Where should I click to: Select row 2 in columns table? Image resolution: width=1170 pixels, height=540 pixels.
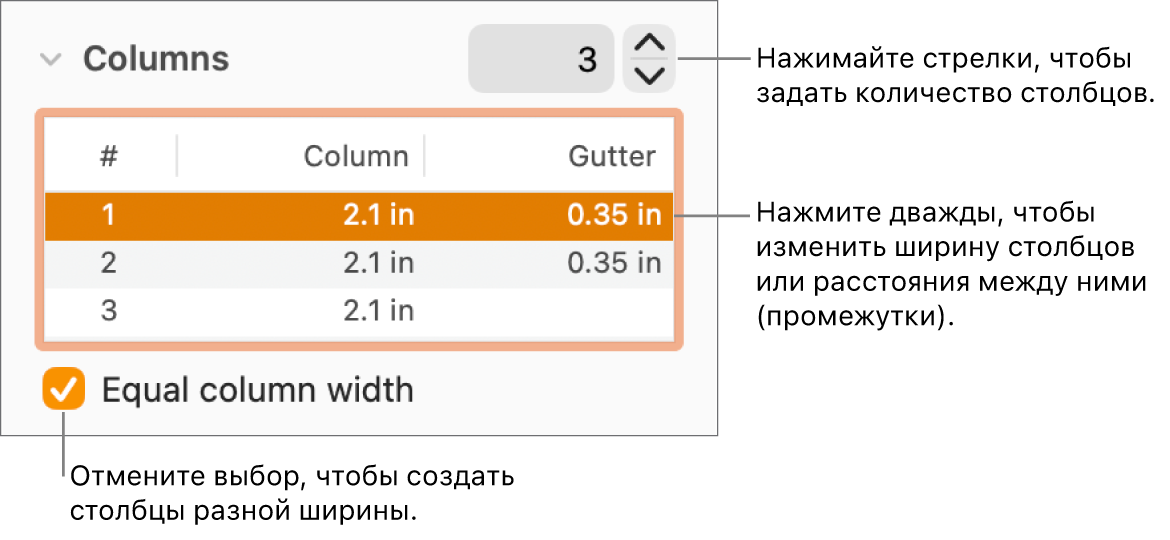point(109,263)
